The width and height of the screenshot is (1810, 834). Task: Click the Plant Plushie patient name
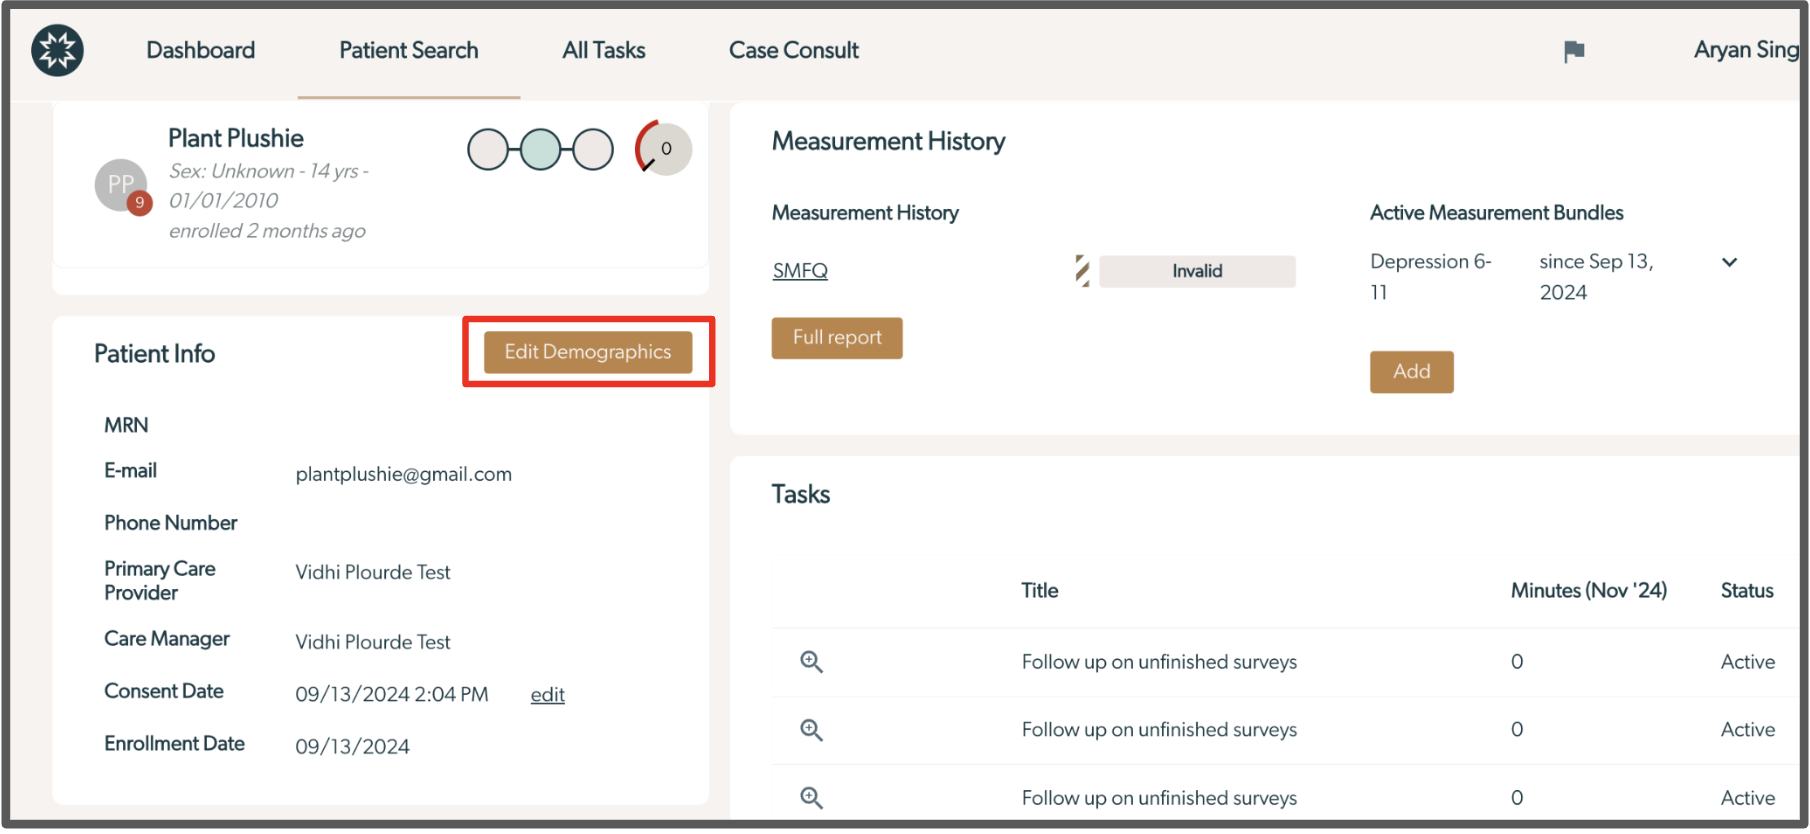(236, 138)
